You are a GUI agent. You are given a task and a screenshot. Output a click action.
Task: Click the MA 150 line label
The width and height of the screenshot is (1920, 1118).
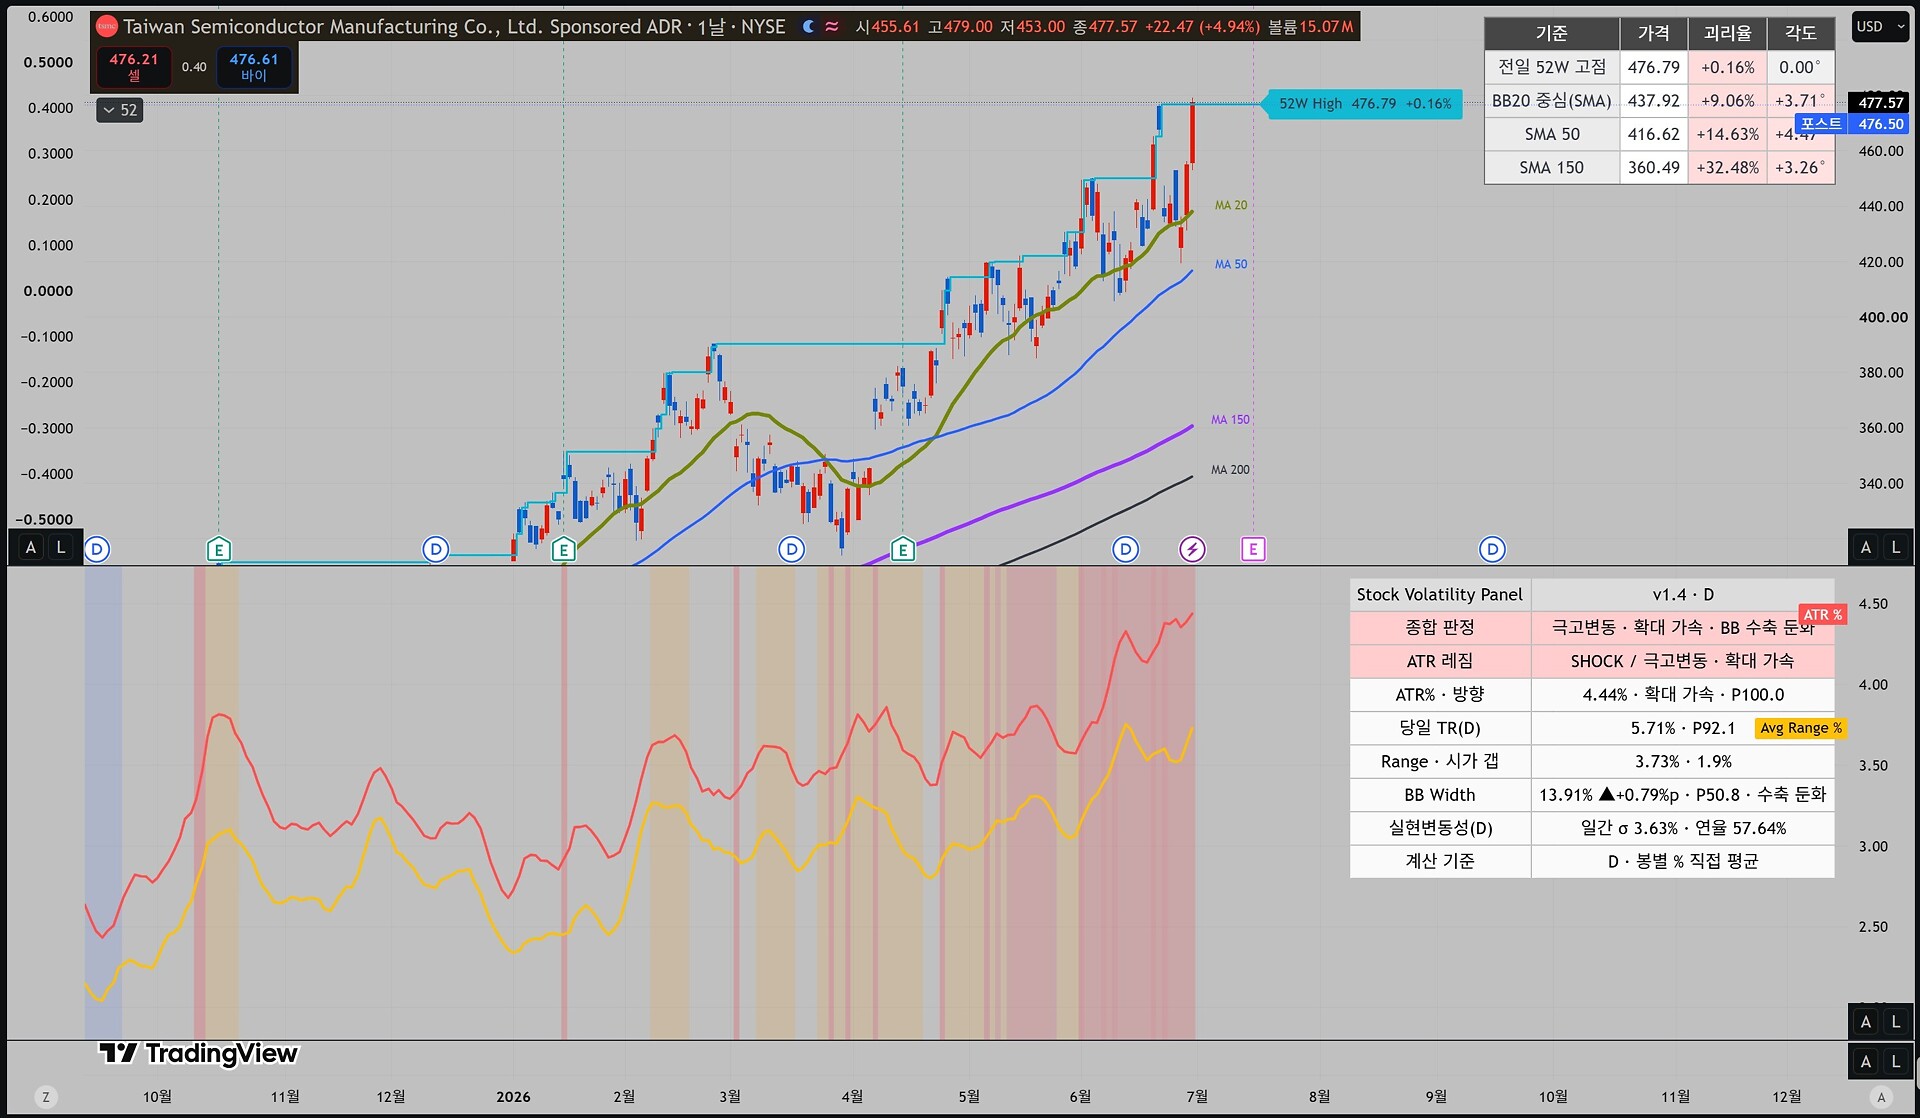1230,420
